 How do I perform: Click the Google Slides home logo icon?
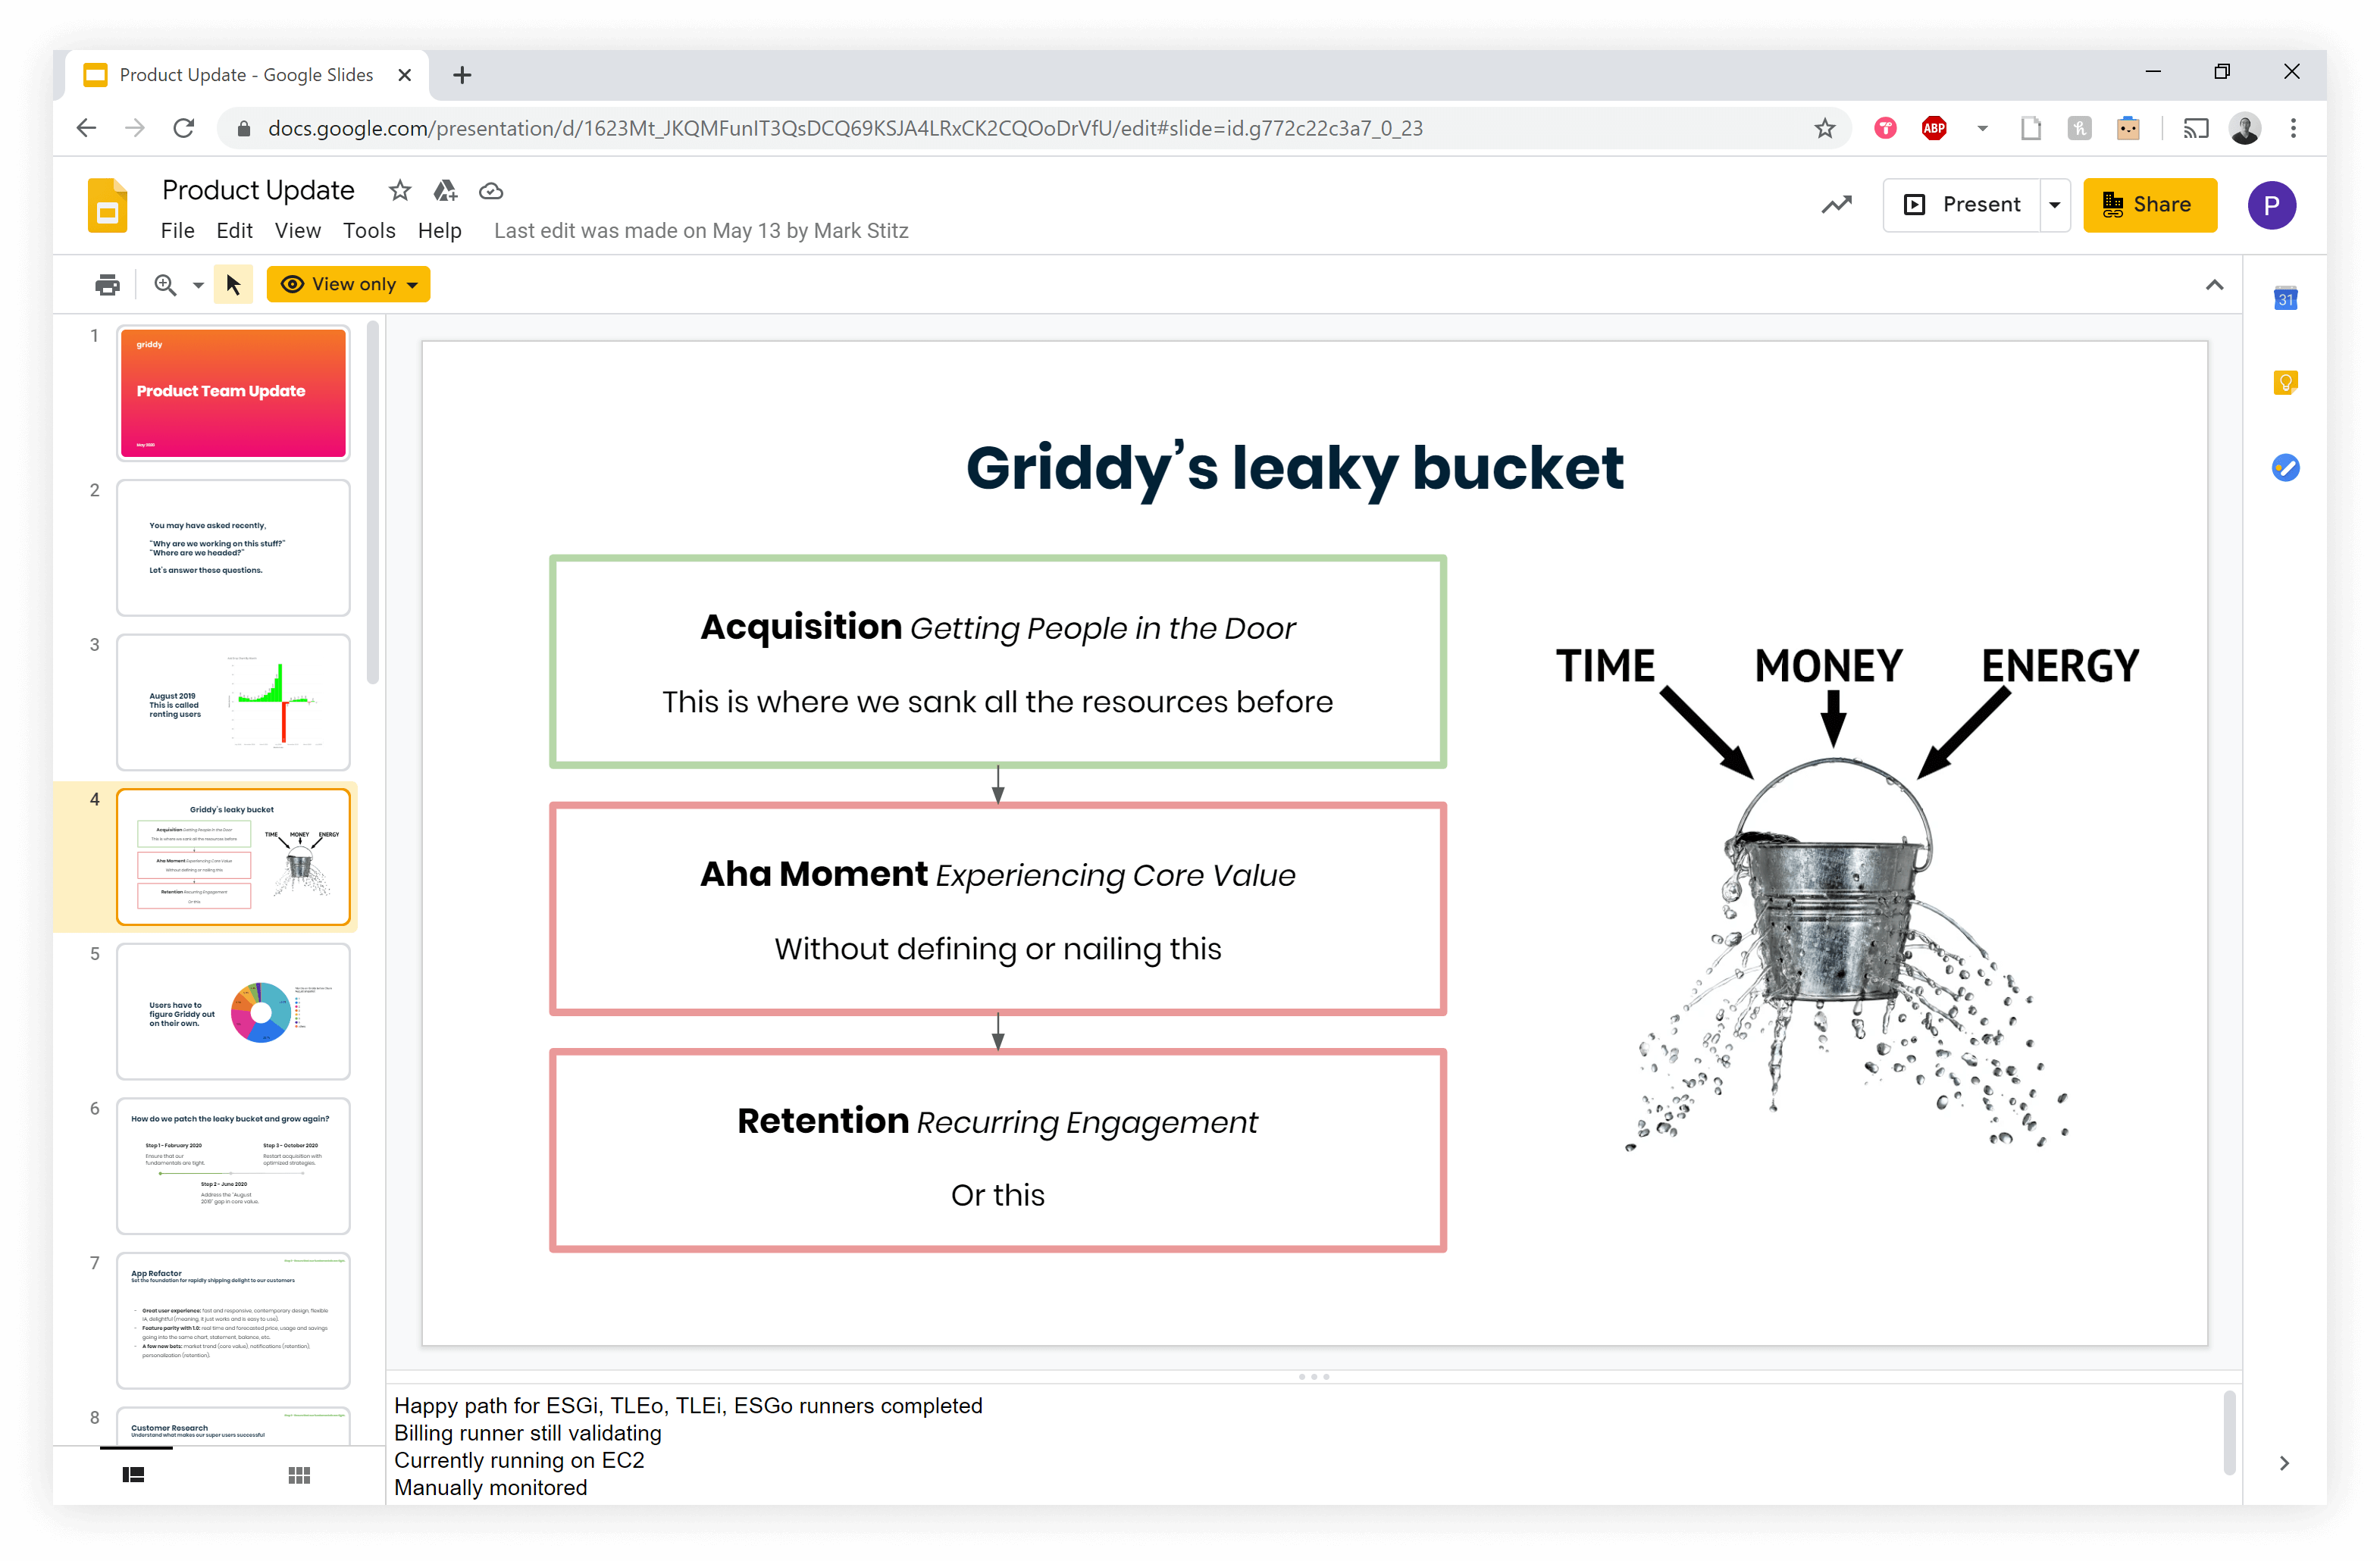[x=107, y=206]
